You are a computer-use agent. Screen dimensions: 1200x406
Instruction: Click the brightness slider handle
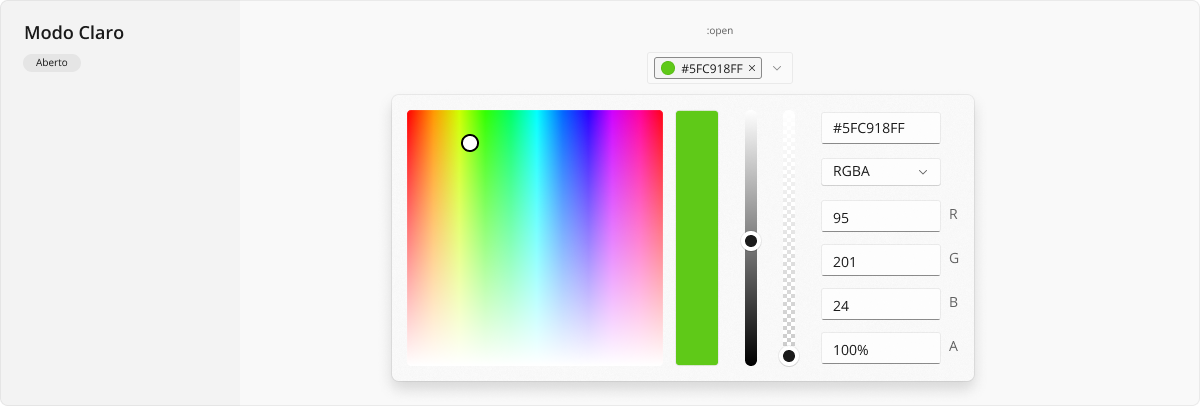pyautogui.click(x=751, y=241)
